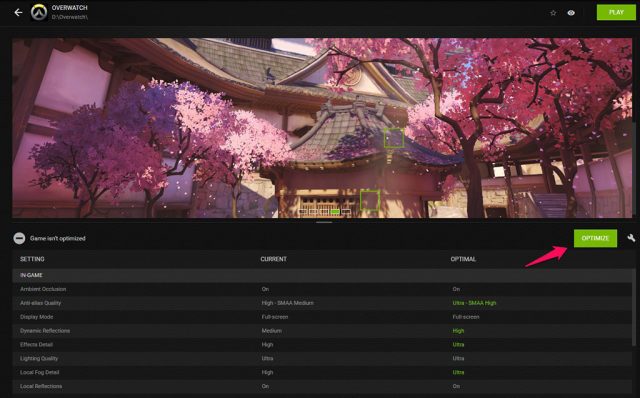Click the SETTING column header

[x=32, y=259]
